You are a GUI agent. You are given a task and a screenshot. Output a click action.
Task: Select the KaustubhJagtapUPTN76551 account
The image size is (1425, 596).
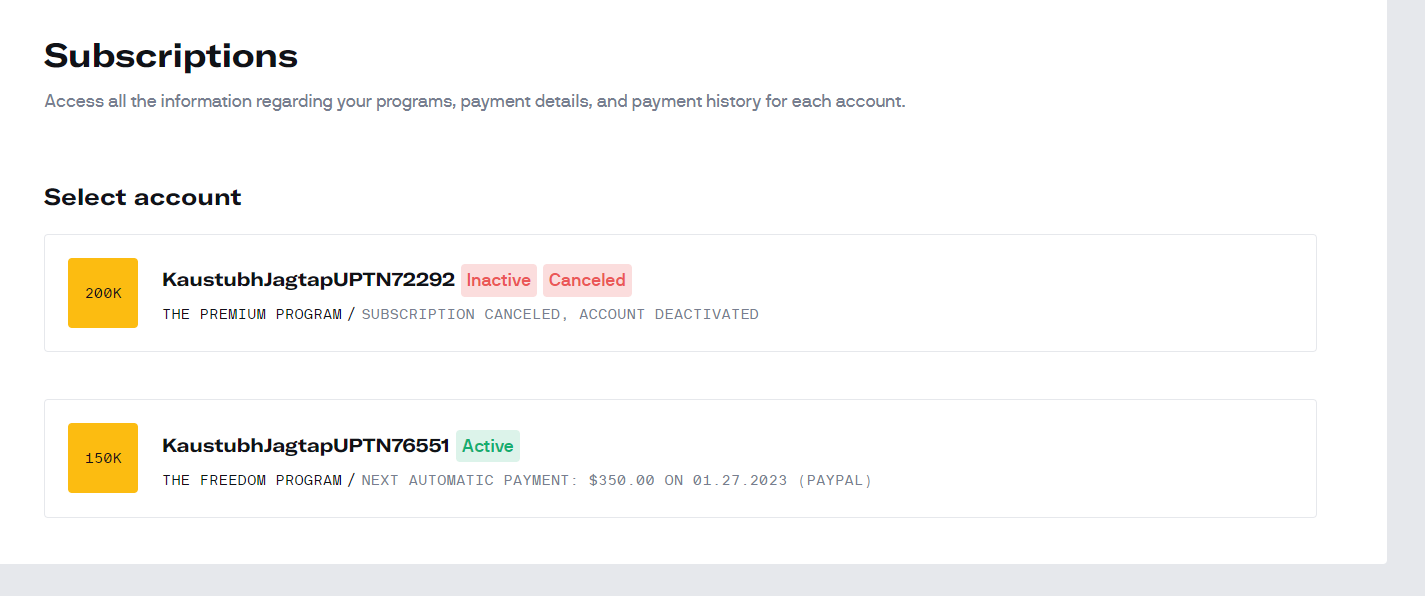click(305, 446)
